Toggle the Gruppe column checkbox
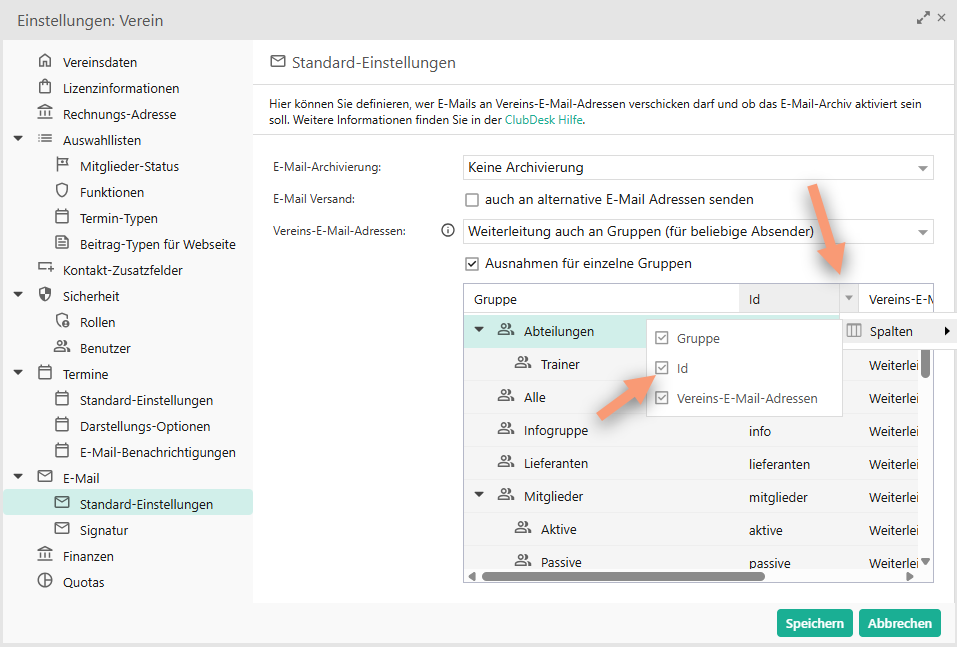 click(x=662, y=338)
